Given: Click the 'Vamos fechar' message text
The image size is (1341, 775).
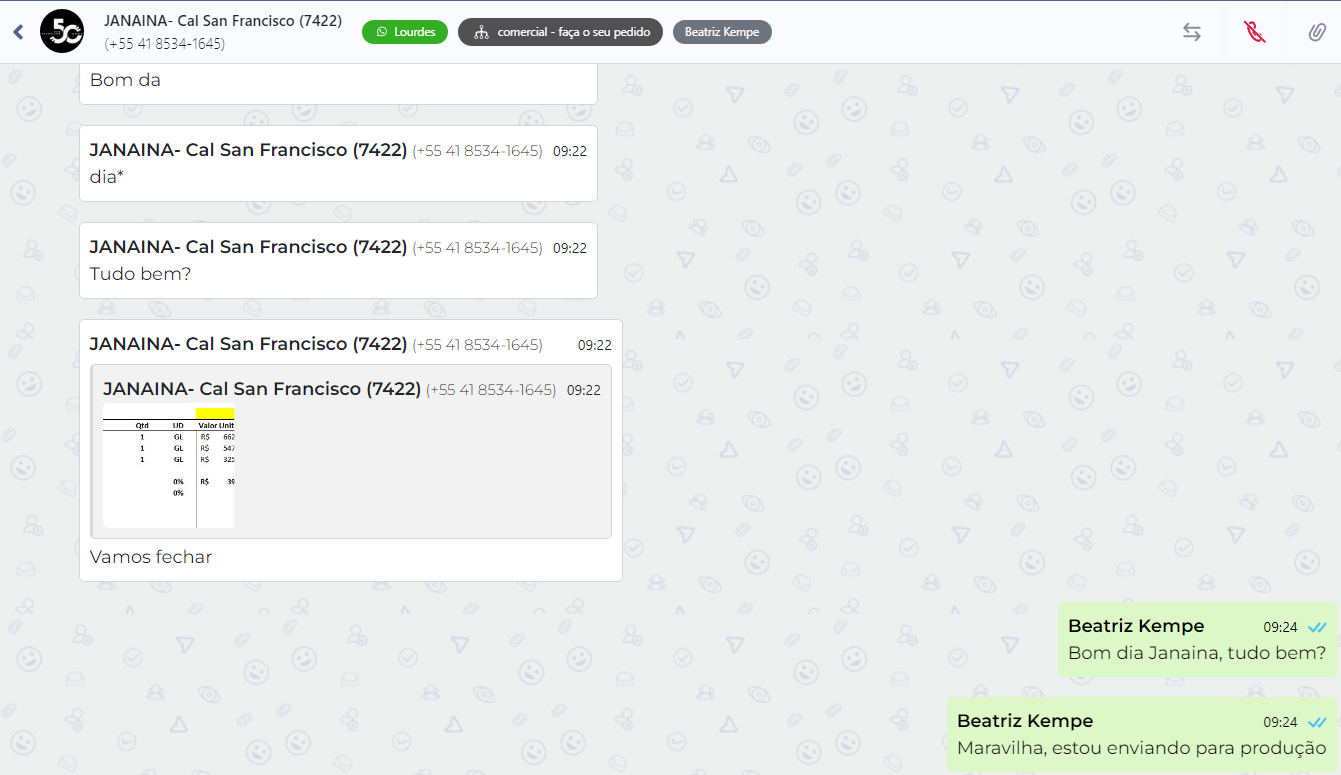Looking at the screenshot, I should coord(151,557).
